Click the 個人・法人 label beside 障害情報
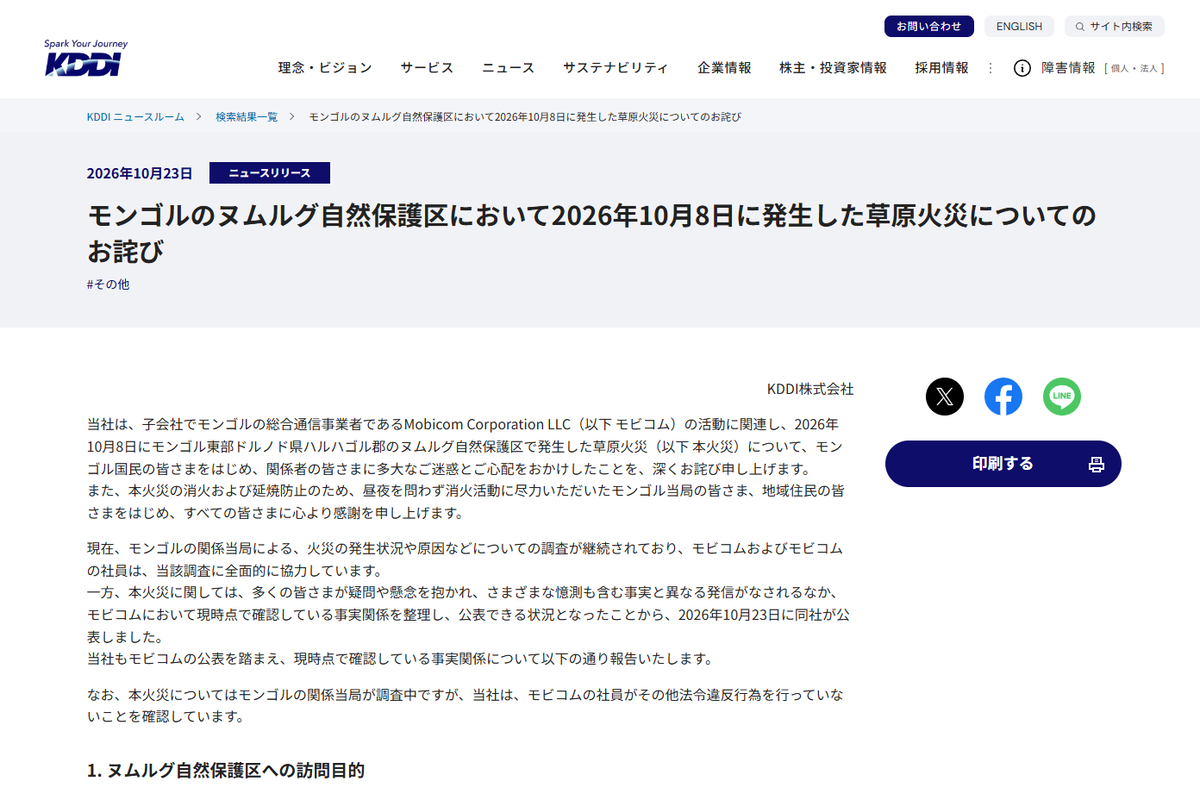Viewport: 1200px width, 800px height. tap(1134, 68)
